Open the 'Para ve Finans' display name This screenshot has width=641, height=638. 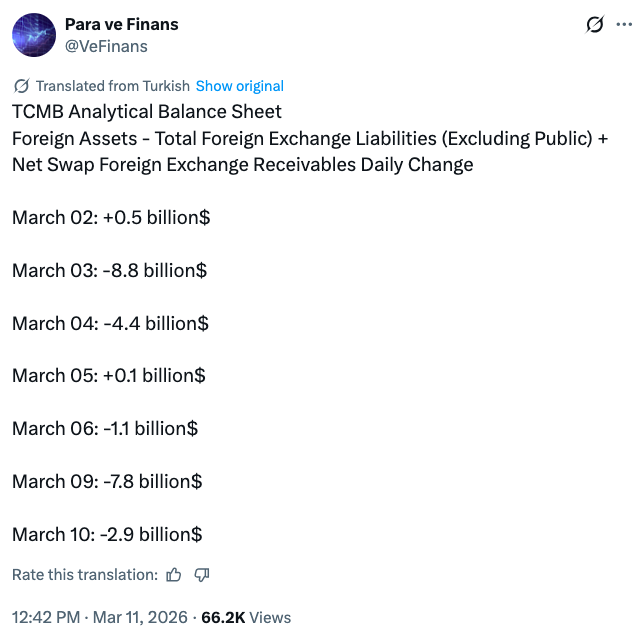coord(122,24)
